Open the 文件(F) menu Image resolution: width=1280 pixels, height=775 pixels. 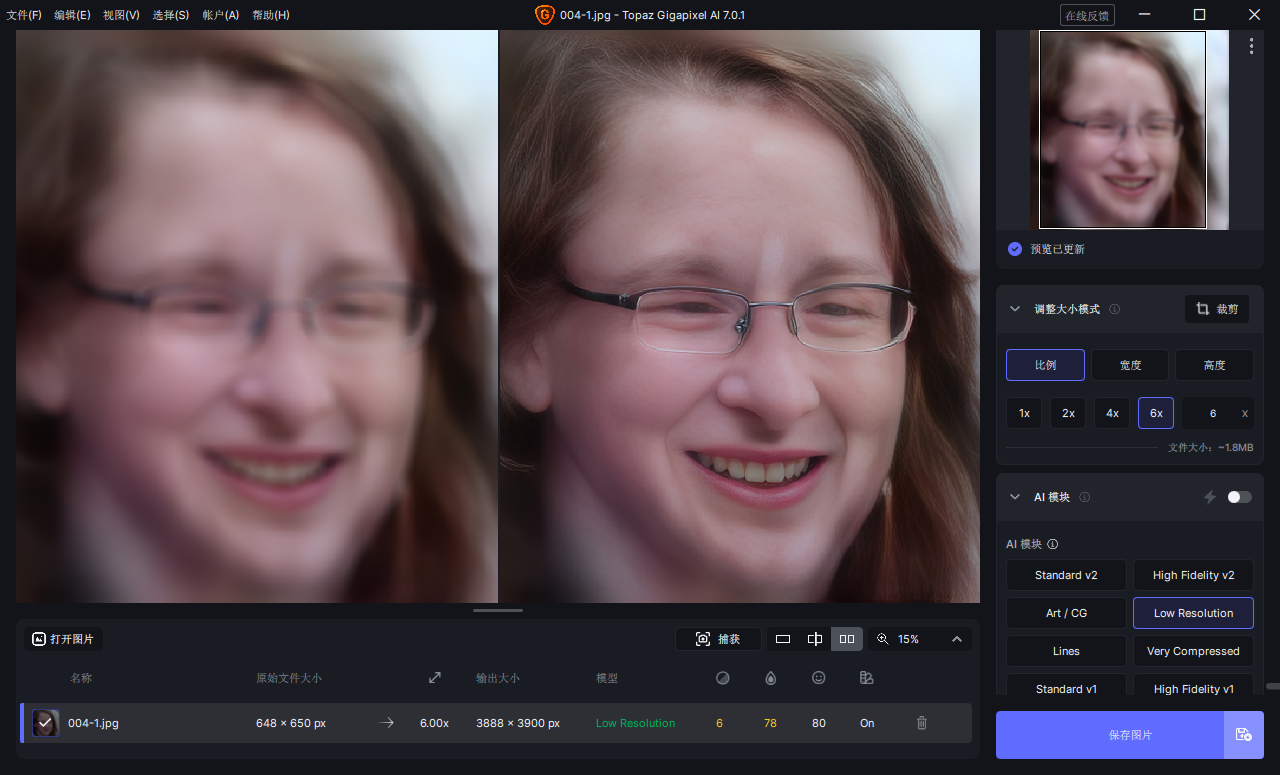[x=24, y=15]
